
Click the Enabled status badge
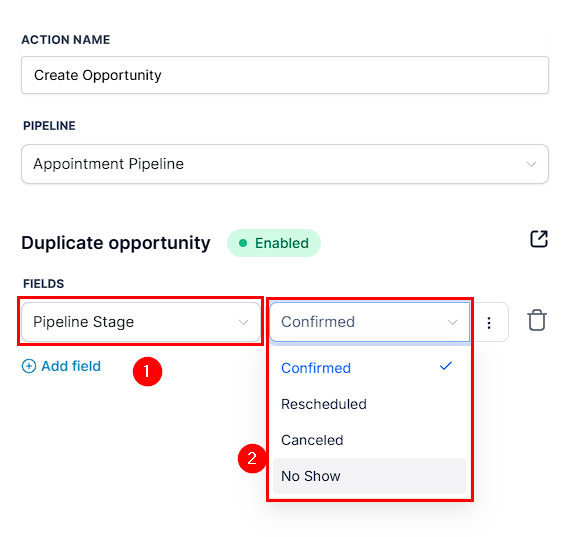[x=274, y=243]
